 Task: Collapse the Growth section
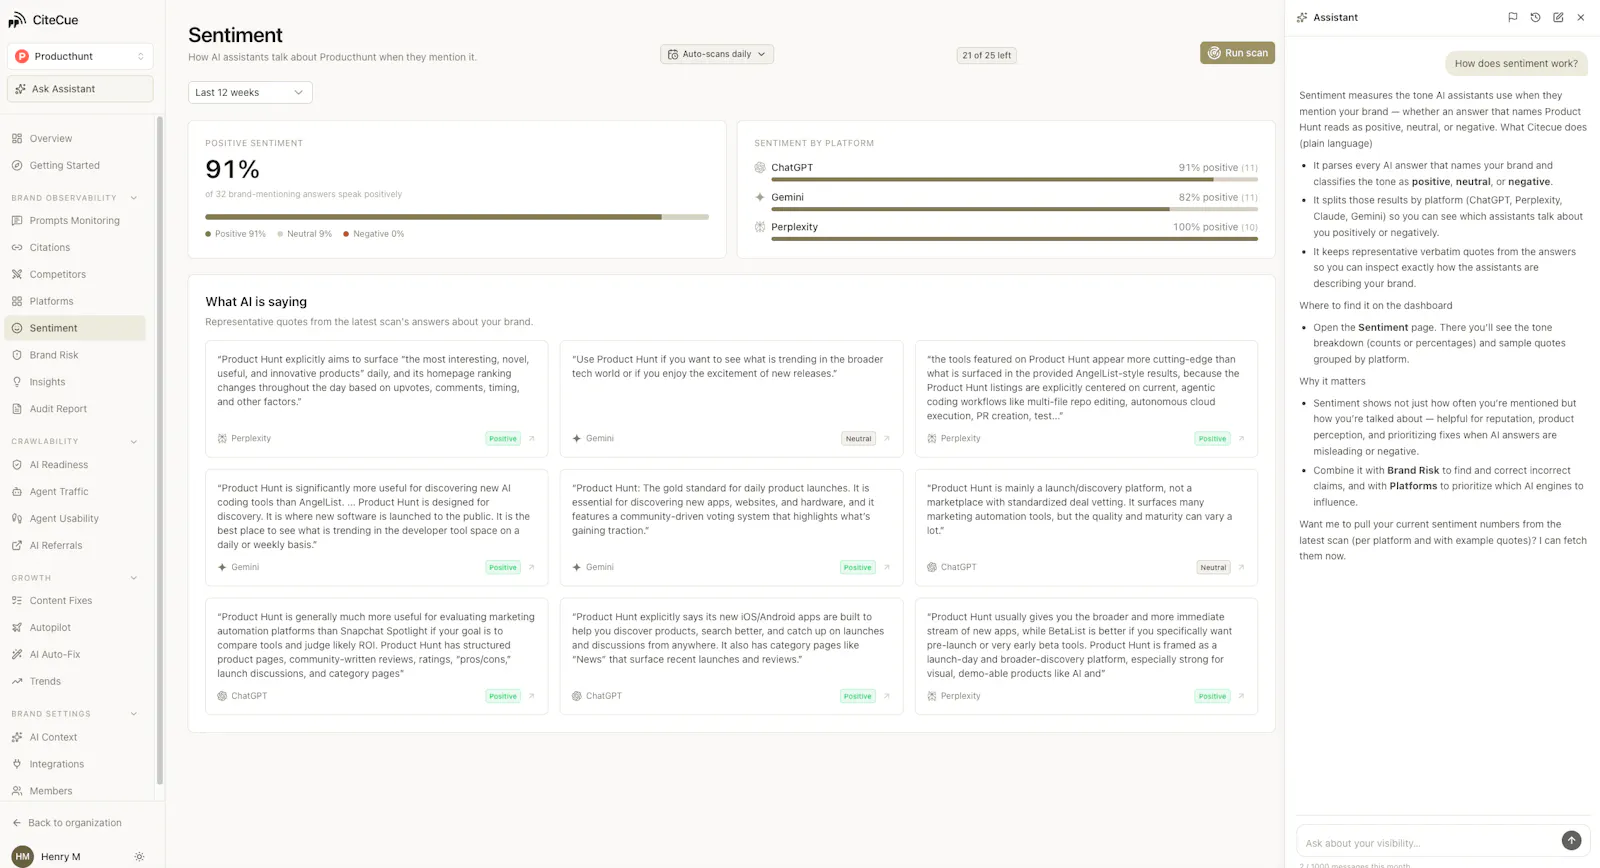point(134,578)
